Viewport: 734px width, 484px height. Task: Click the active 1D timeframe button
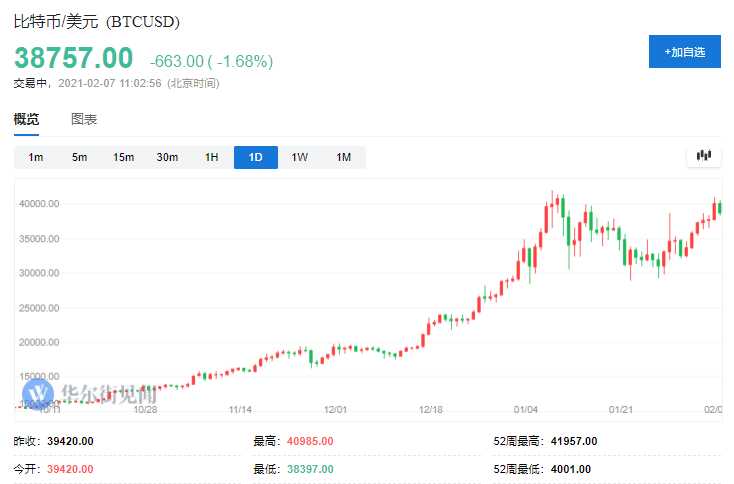click(x=255, y=157)
